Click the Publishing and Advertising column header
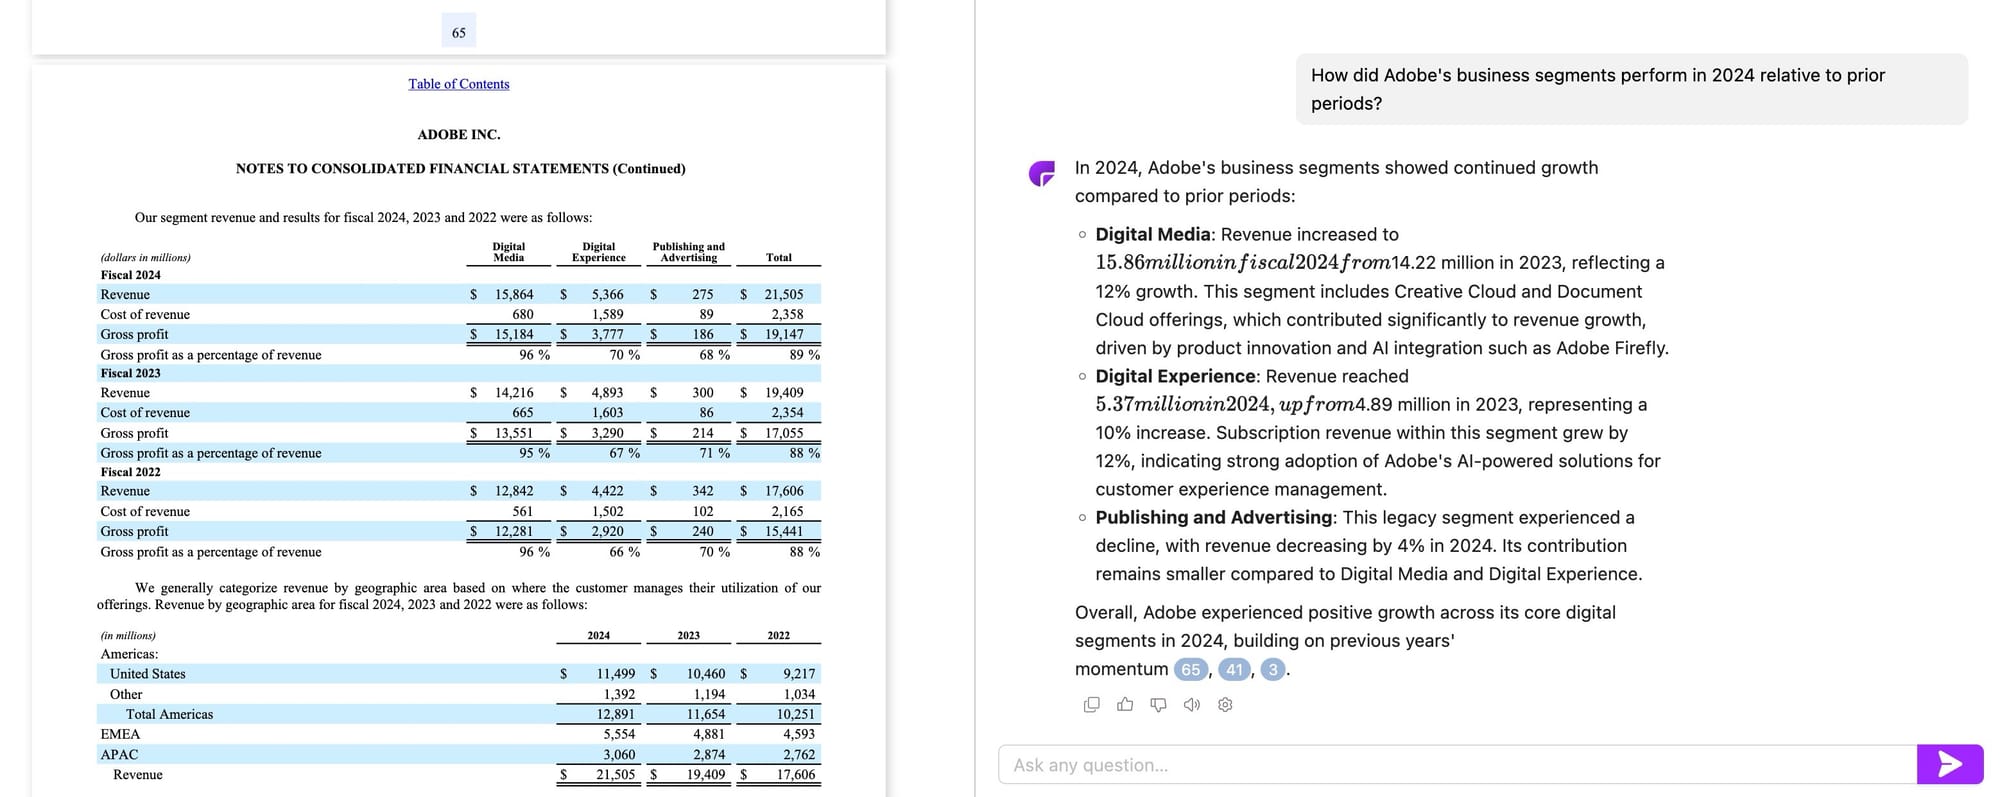The width and height of the screenshot is (2000, 797). [x=689, y=252]
